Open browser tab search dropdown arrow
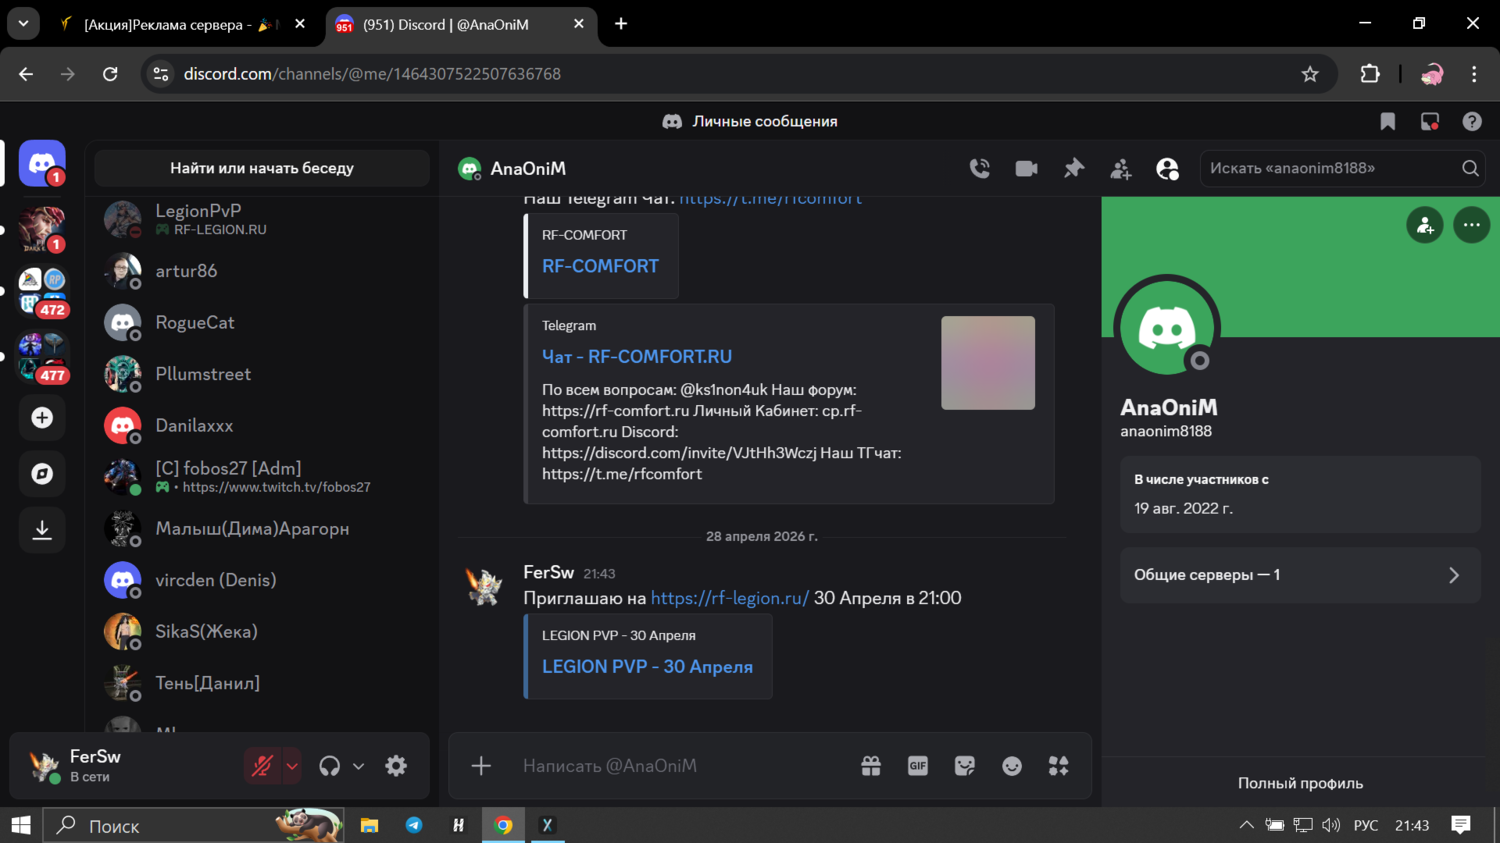 point(23,24)
